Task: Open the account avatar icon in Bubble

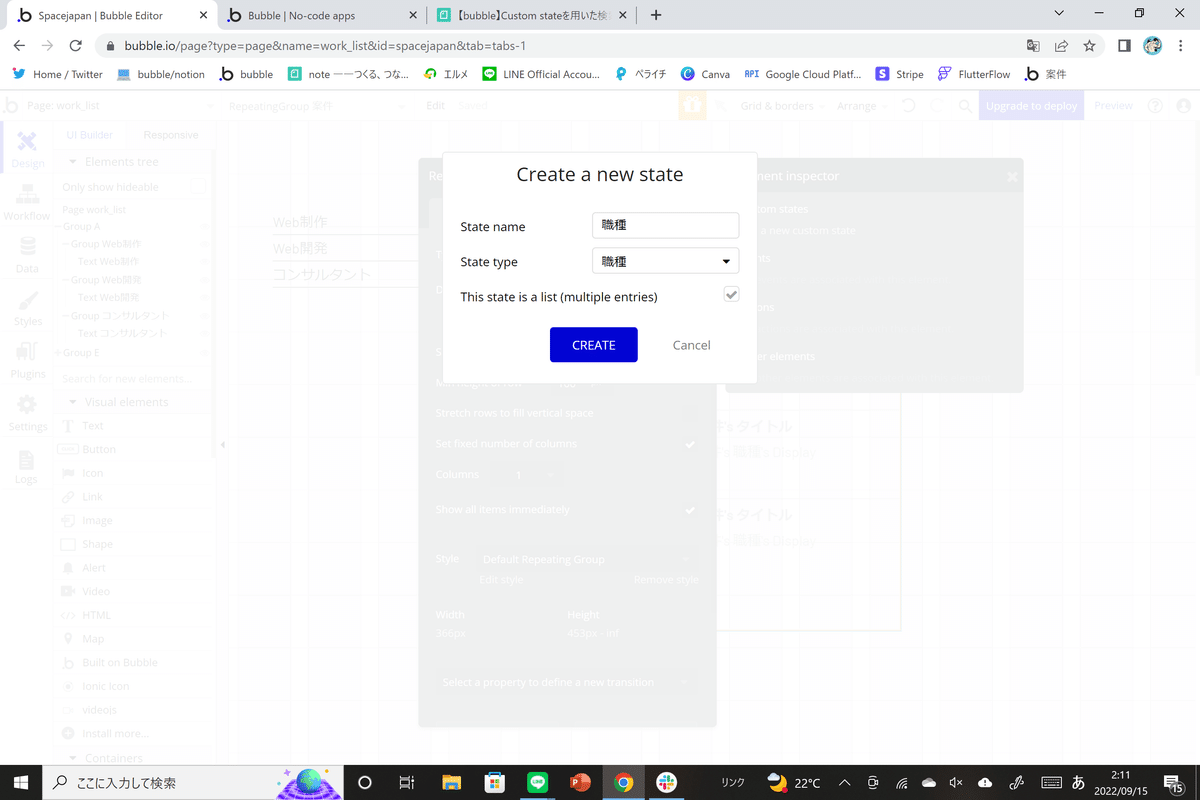Action: pyautogui.click(x=1185, y=106)
